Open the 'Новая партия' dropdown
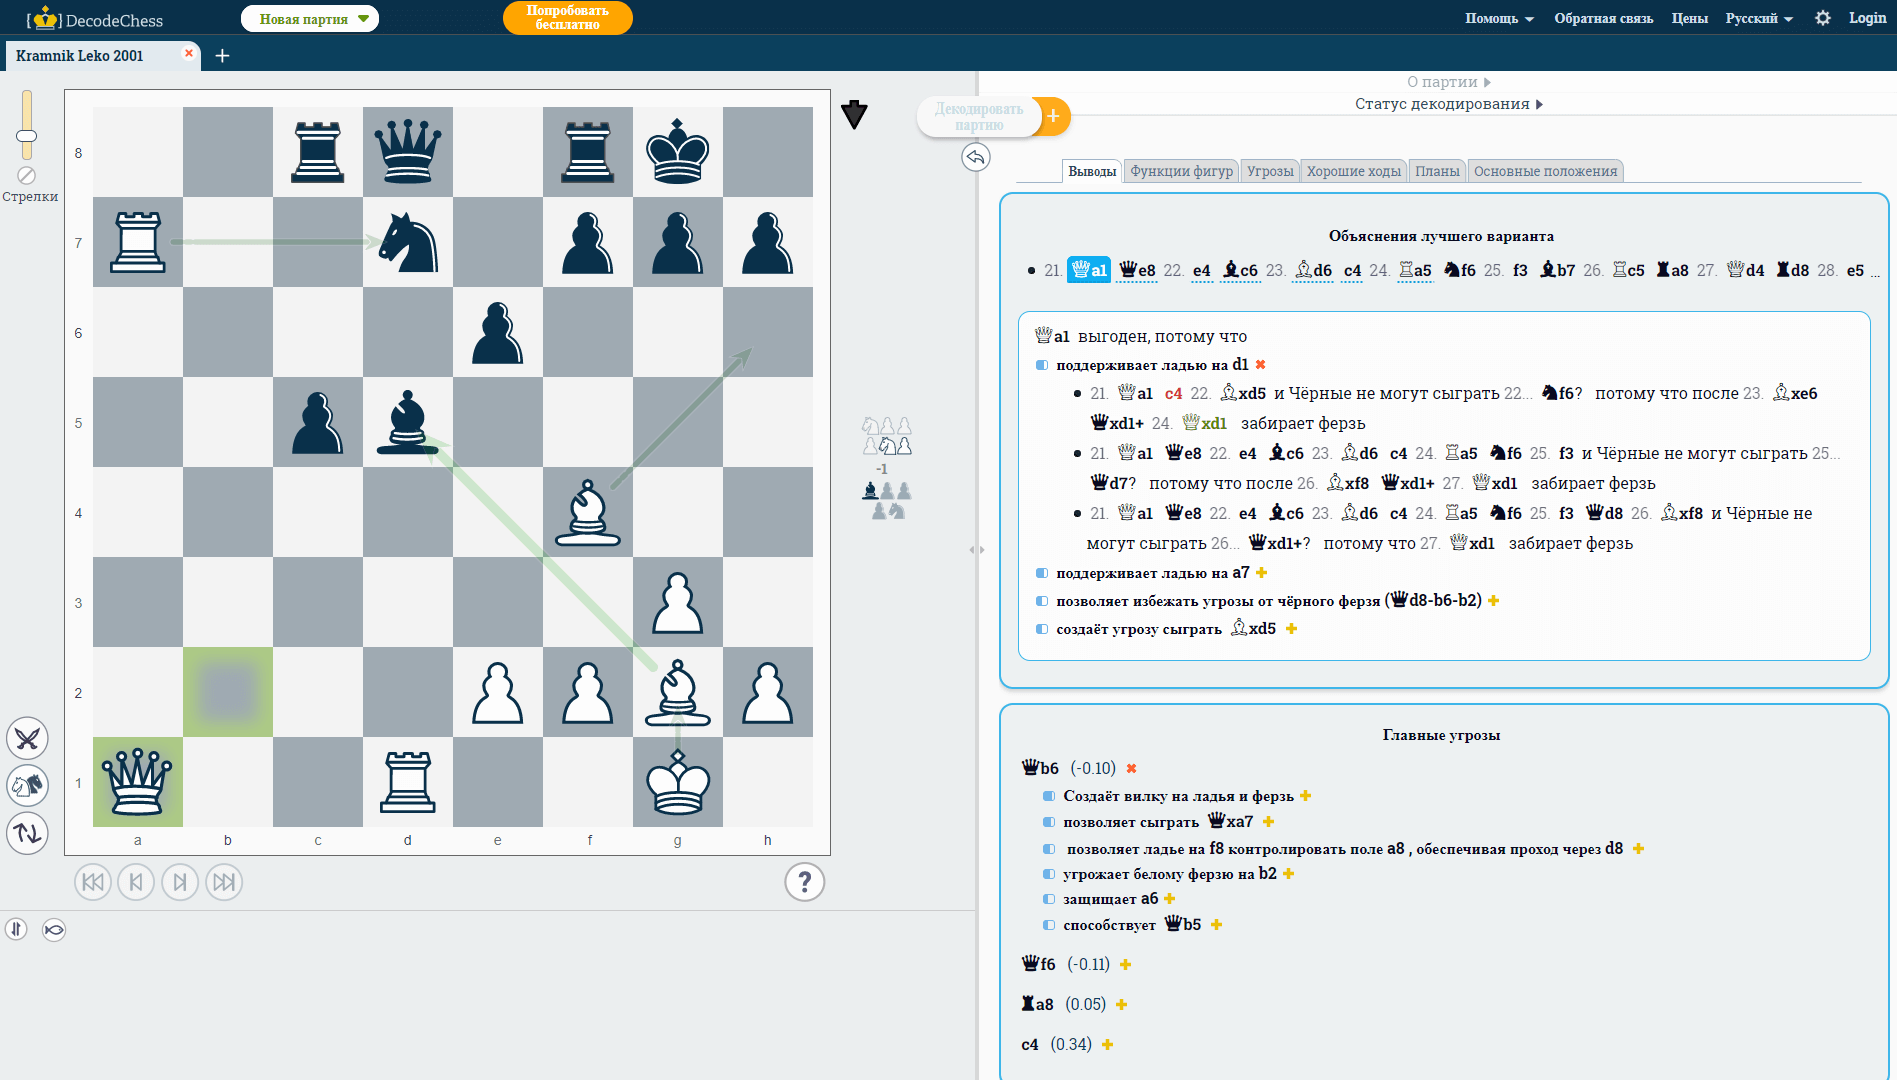The width and height of the screenshot is (1897, 1080). (310, 19)
